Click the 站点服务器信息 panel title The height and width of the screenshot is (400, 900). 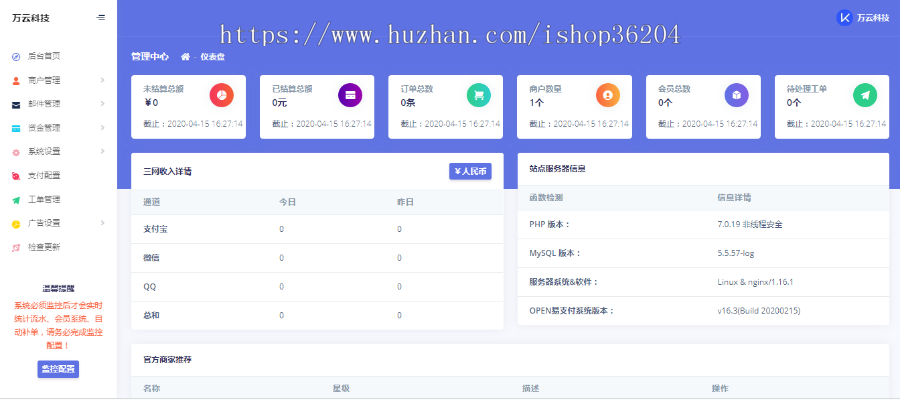pos(557,169)
